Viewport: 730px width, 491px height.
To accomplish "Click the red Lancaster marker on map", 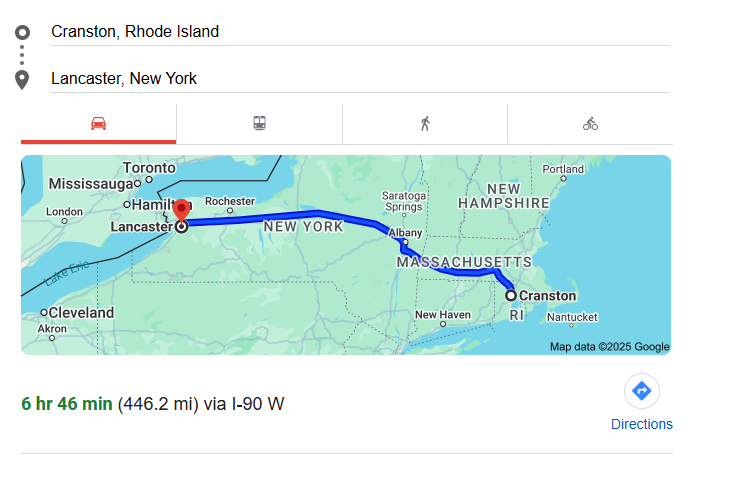I will [x=182, y=211].
